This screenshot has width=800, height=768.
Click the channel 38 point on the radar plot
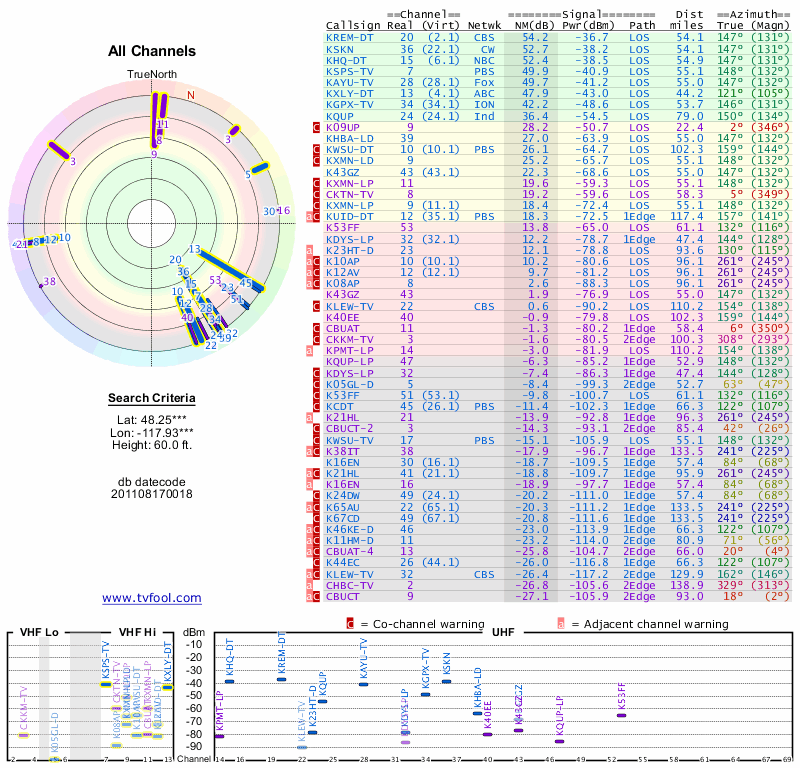(41, 286)
